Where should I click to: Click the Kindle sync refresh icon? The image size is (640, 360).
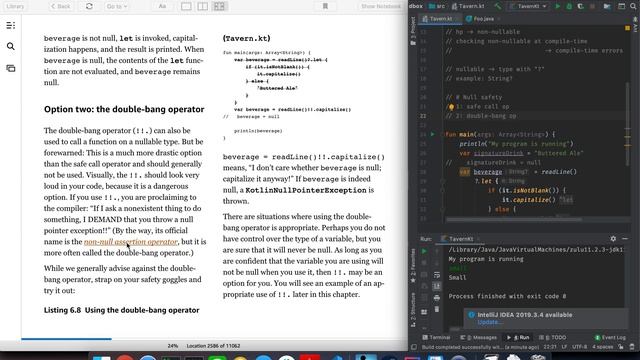(x=89, y=6)
